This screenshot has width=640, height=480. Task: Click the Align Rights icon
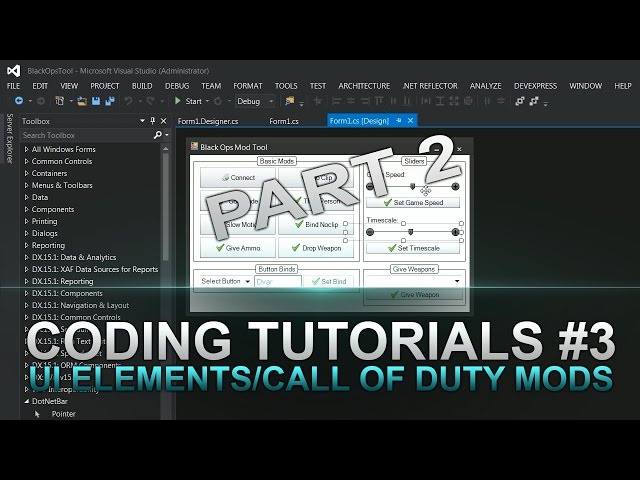(365, 101)
